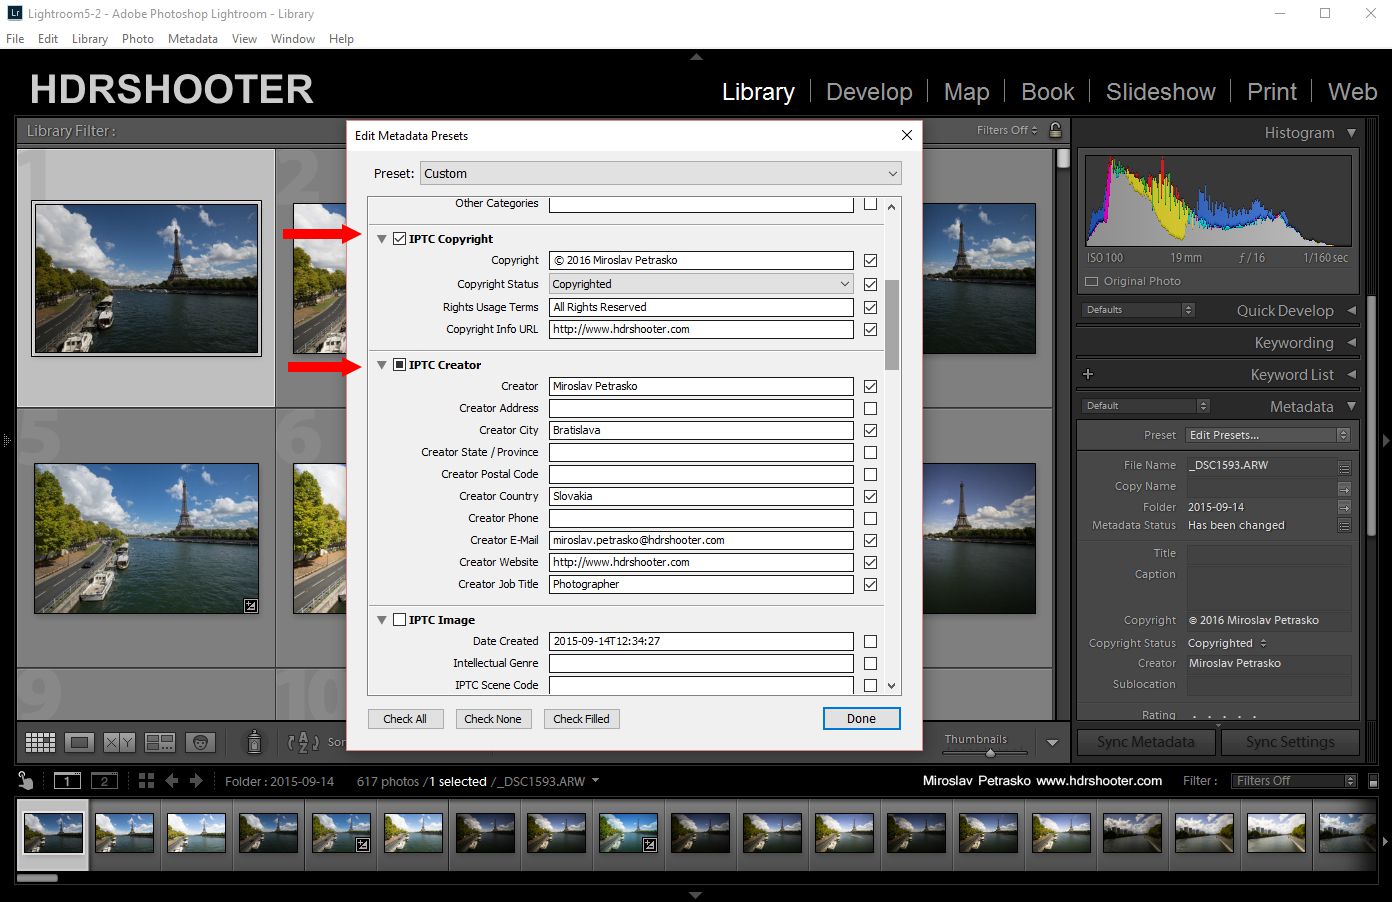The image size is (1392, 902).
Task: Open the Metadata menu
Action: pos(193,38)
